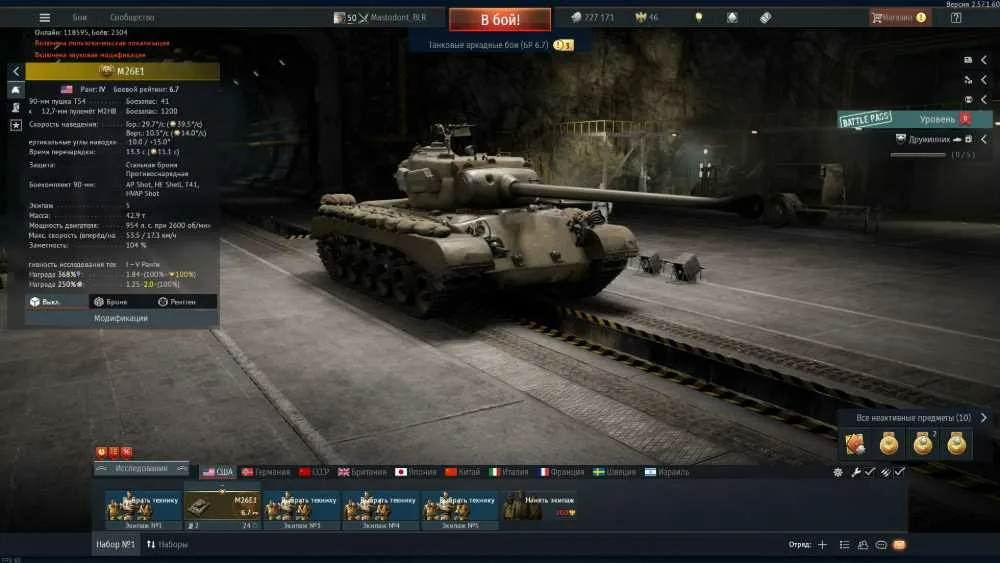Image resolution: width=1000 pixels, height=563 pixels.
Task: Click the light bulb icon in top bar
Action: tap(699, 18)
